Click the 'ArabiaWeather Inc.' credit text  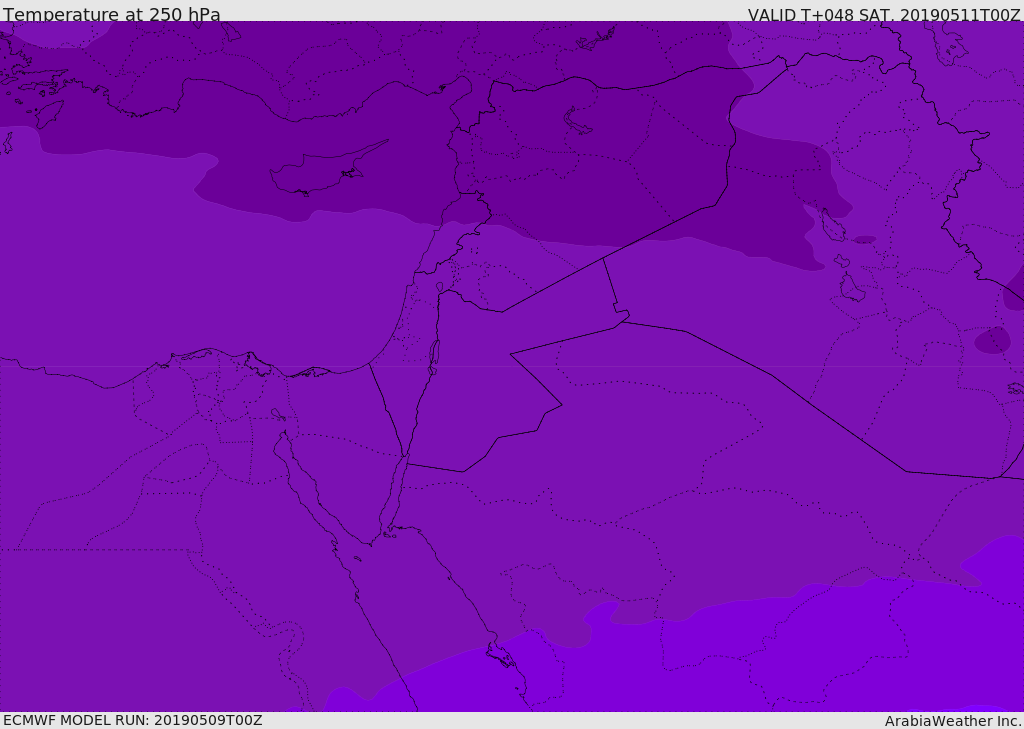point(953,721)
